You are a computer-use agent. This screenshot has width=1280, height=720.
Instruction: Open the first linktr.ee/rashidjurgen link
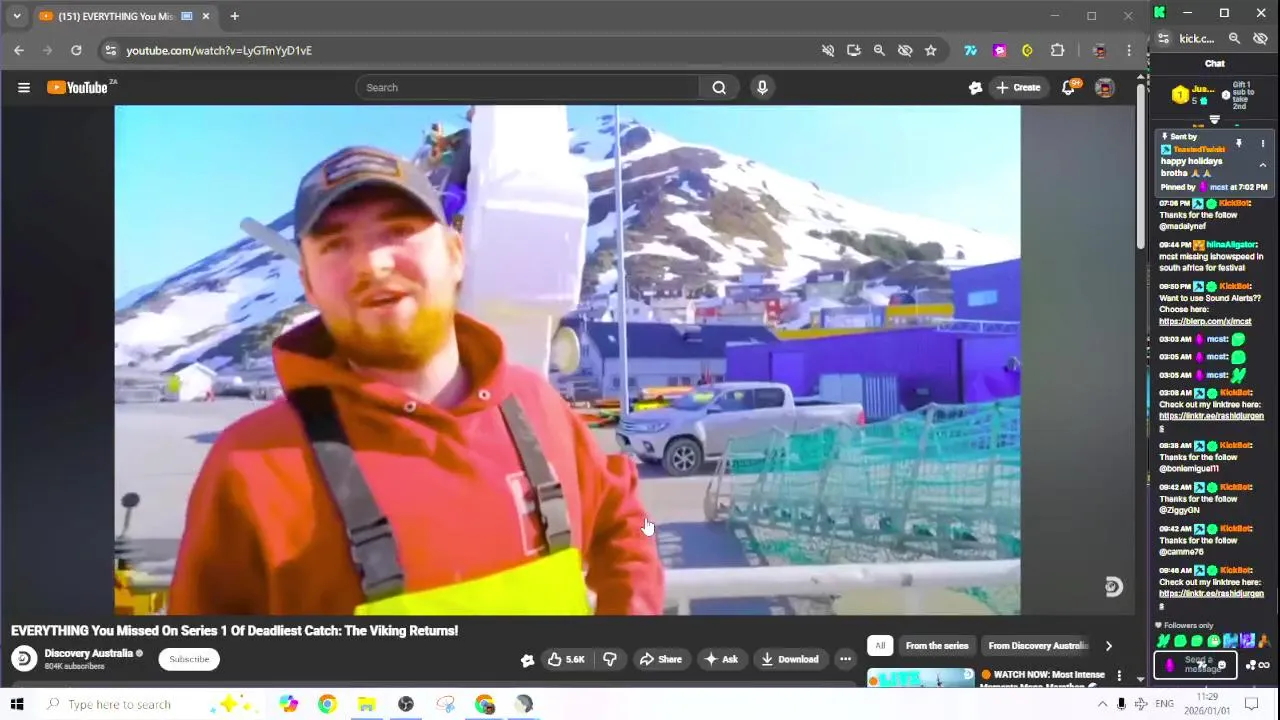[x=1211, y=420]
